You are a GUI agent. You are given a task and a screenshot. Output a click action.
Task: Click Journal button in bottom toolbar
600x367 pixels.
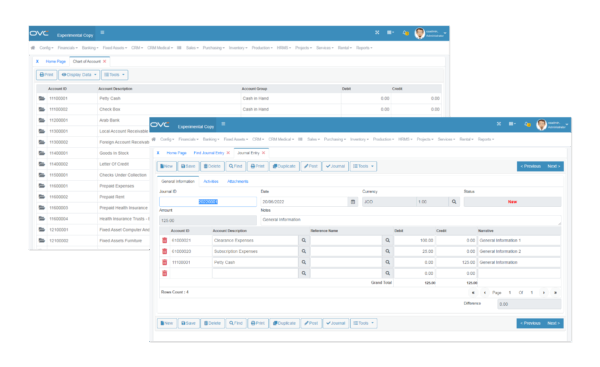(x=336, y=323)
